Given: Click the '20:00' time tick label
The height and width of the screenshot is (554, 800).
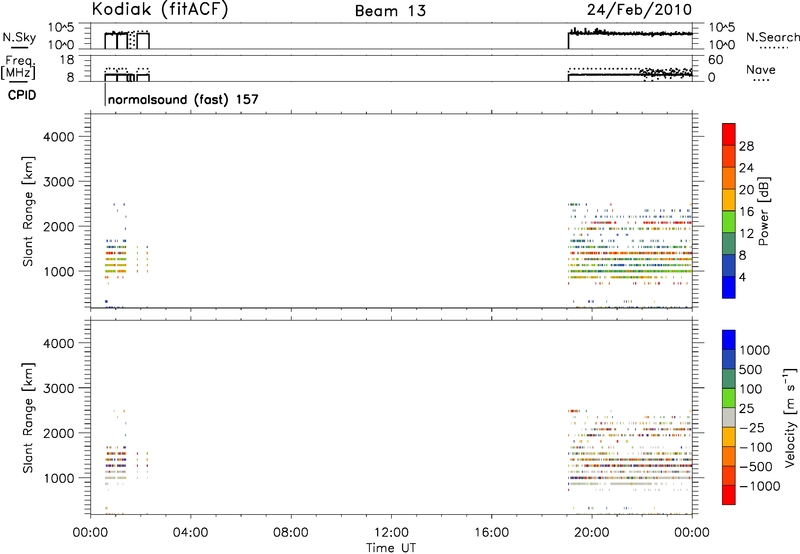Looking at the screenshot, I should coord(591,533).
